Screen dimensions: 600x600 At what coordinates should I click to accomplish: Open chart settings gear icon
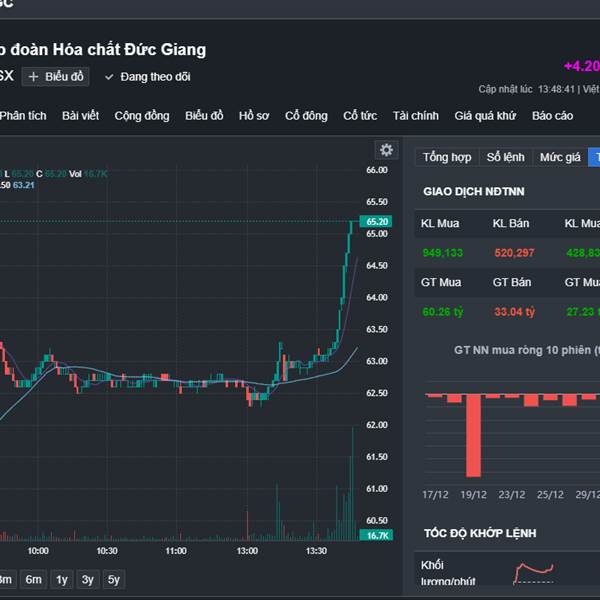coord(386,150)
